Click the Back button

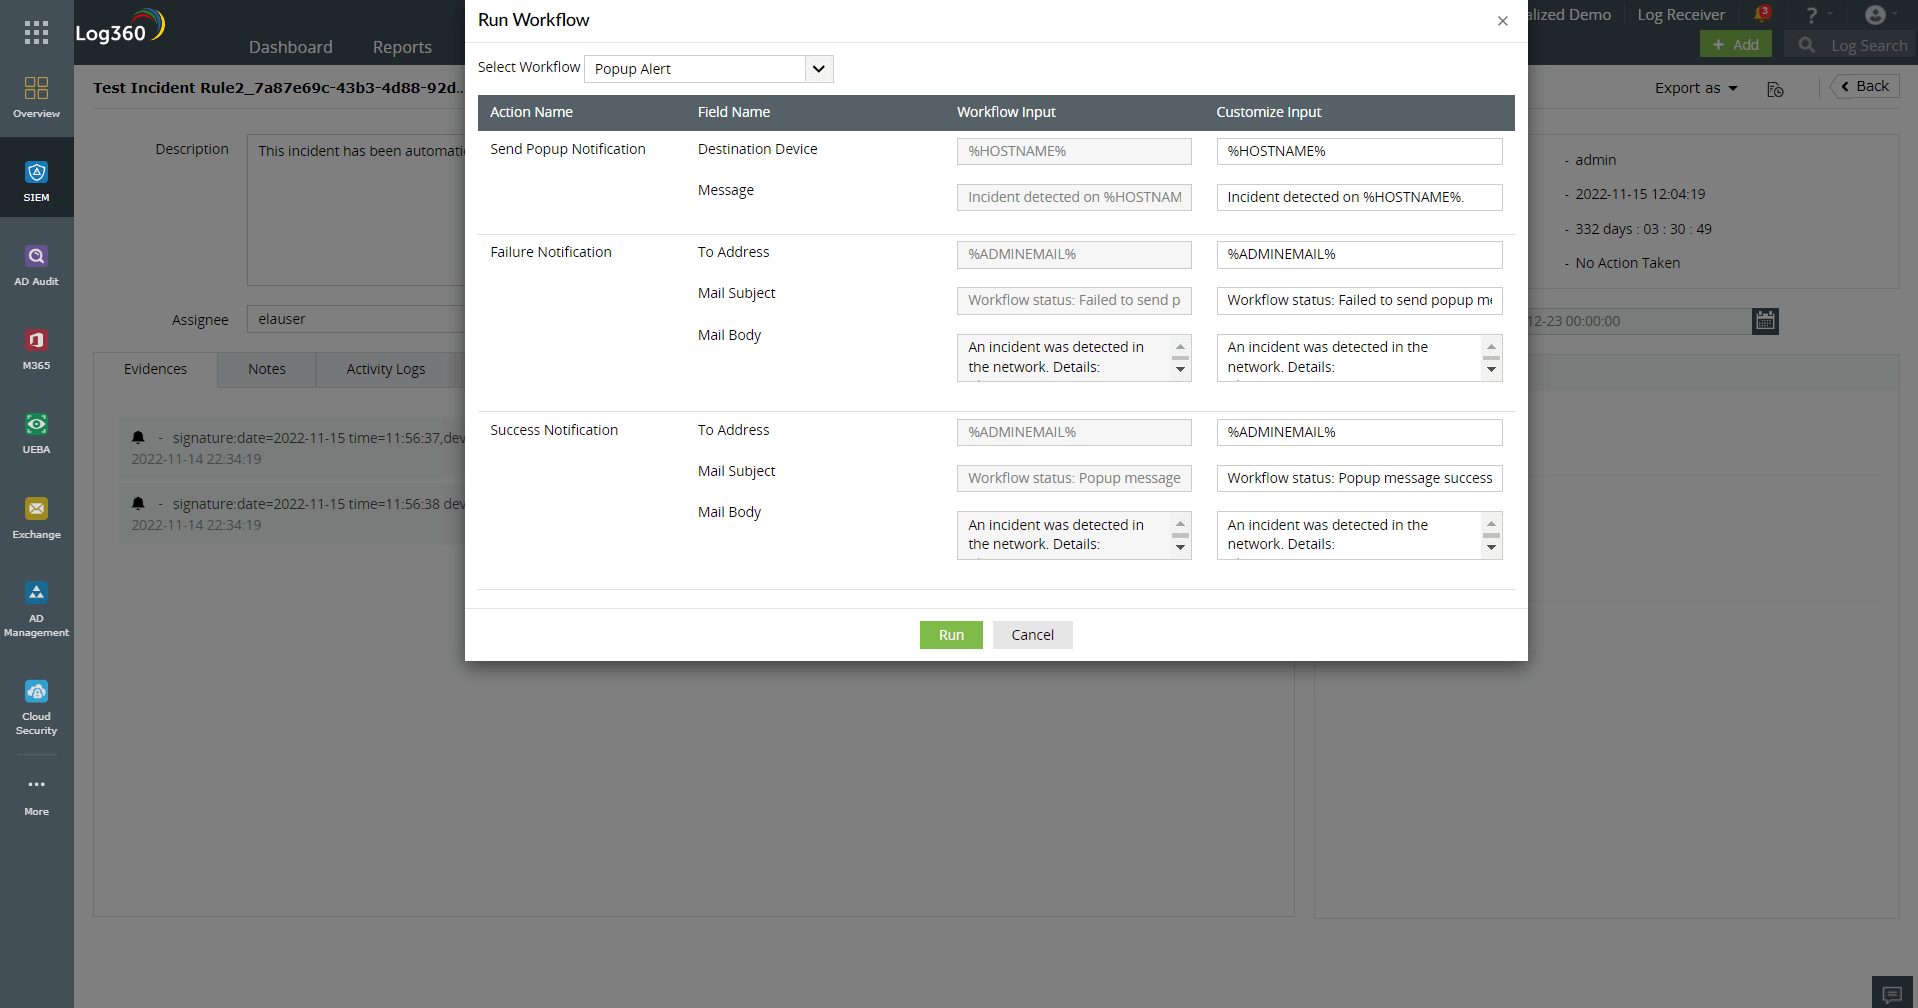click(x=1865, y=86)
